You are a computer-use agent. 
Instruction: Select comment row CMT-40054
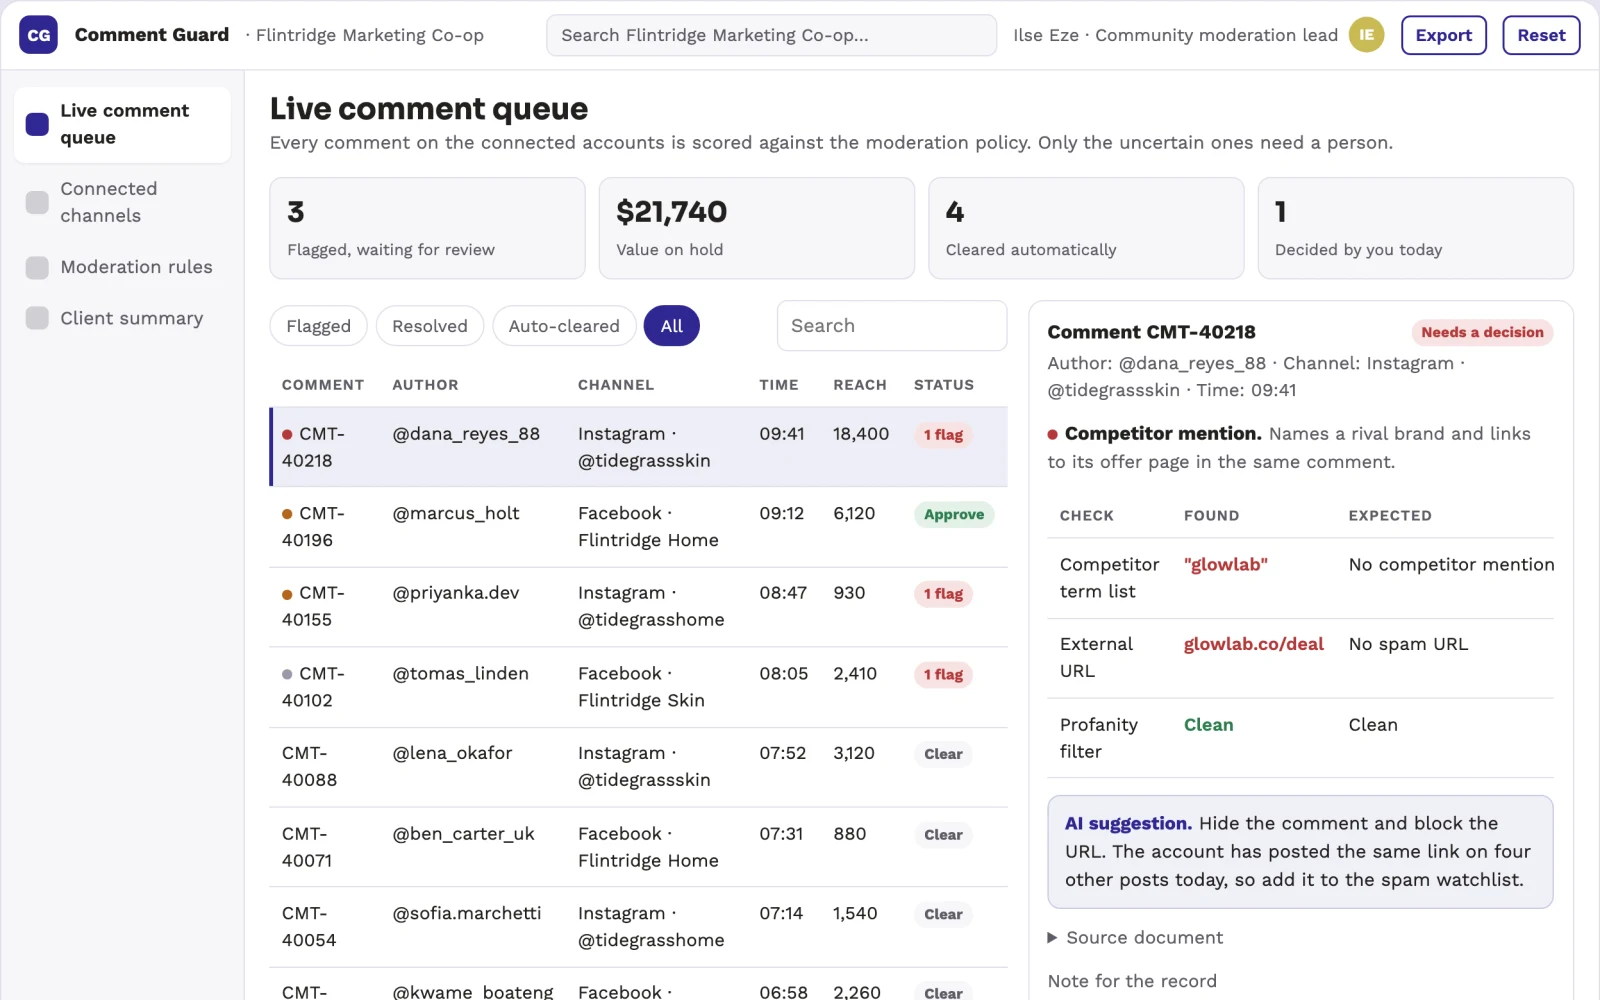639,927
